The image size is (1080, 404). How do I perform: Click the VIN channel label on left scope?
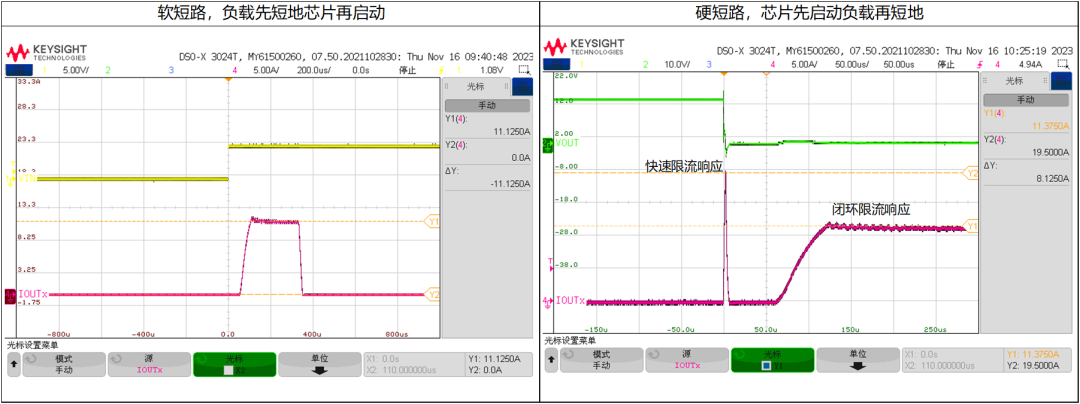25,178
